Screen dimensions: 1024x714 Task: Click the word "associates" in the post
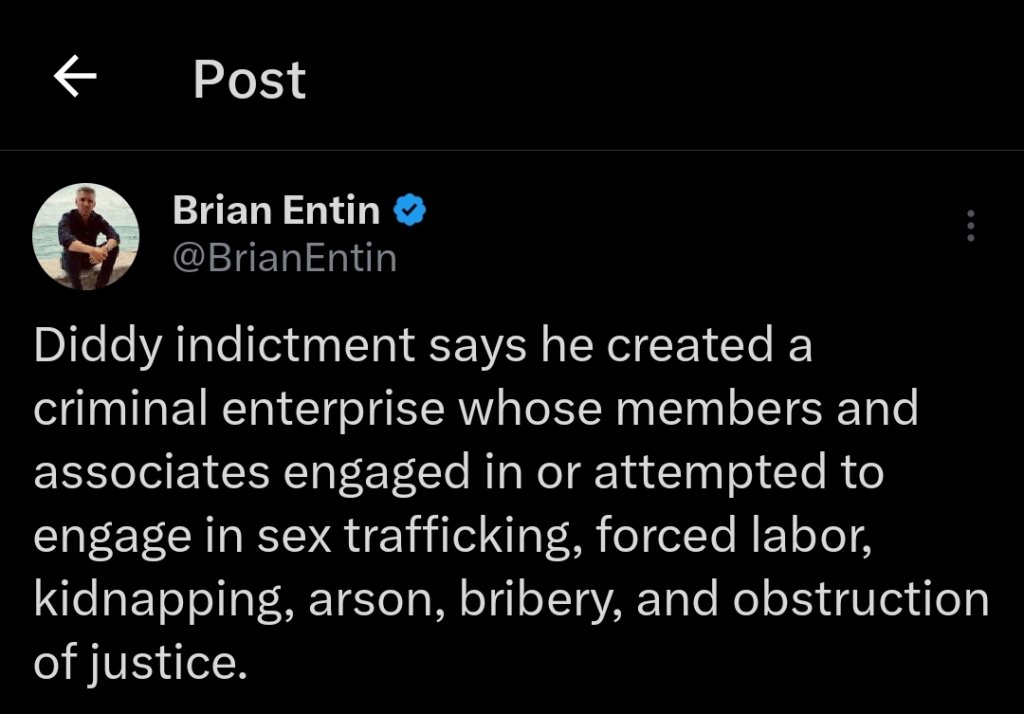pos(151,472)
